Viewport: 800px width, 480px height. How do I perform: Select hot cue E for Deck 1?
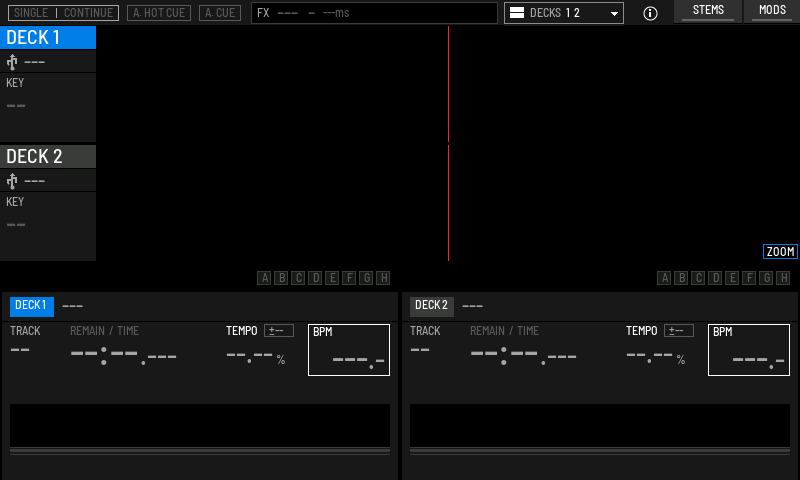point(332,278)
